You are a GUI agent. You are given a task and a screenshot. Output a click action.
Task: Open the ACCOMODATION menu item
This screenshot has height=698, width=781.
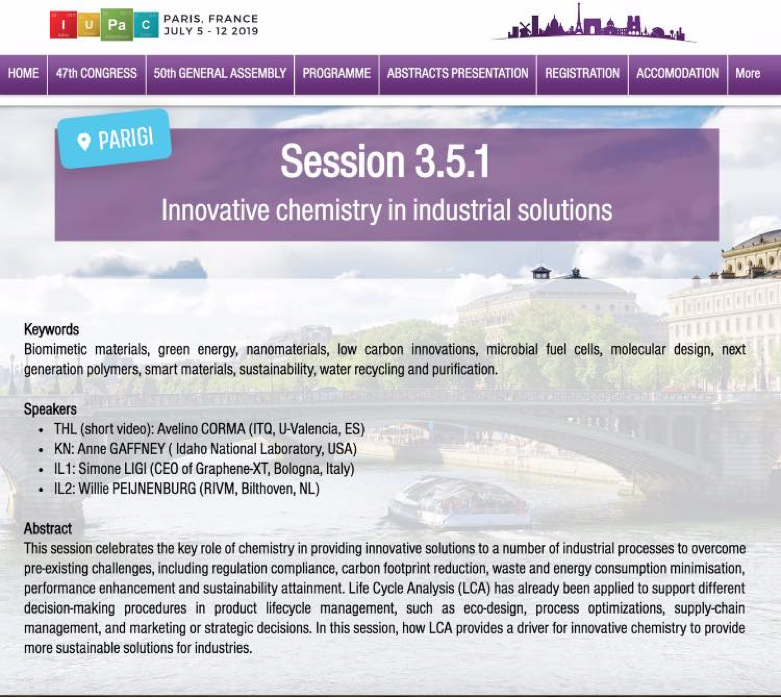click(x=677, y=73)
